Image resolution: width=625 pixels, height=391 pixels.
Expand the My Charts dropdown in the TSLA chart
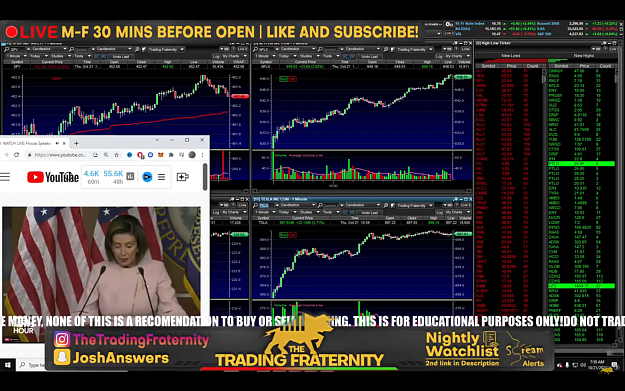tap(459, 212)
